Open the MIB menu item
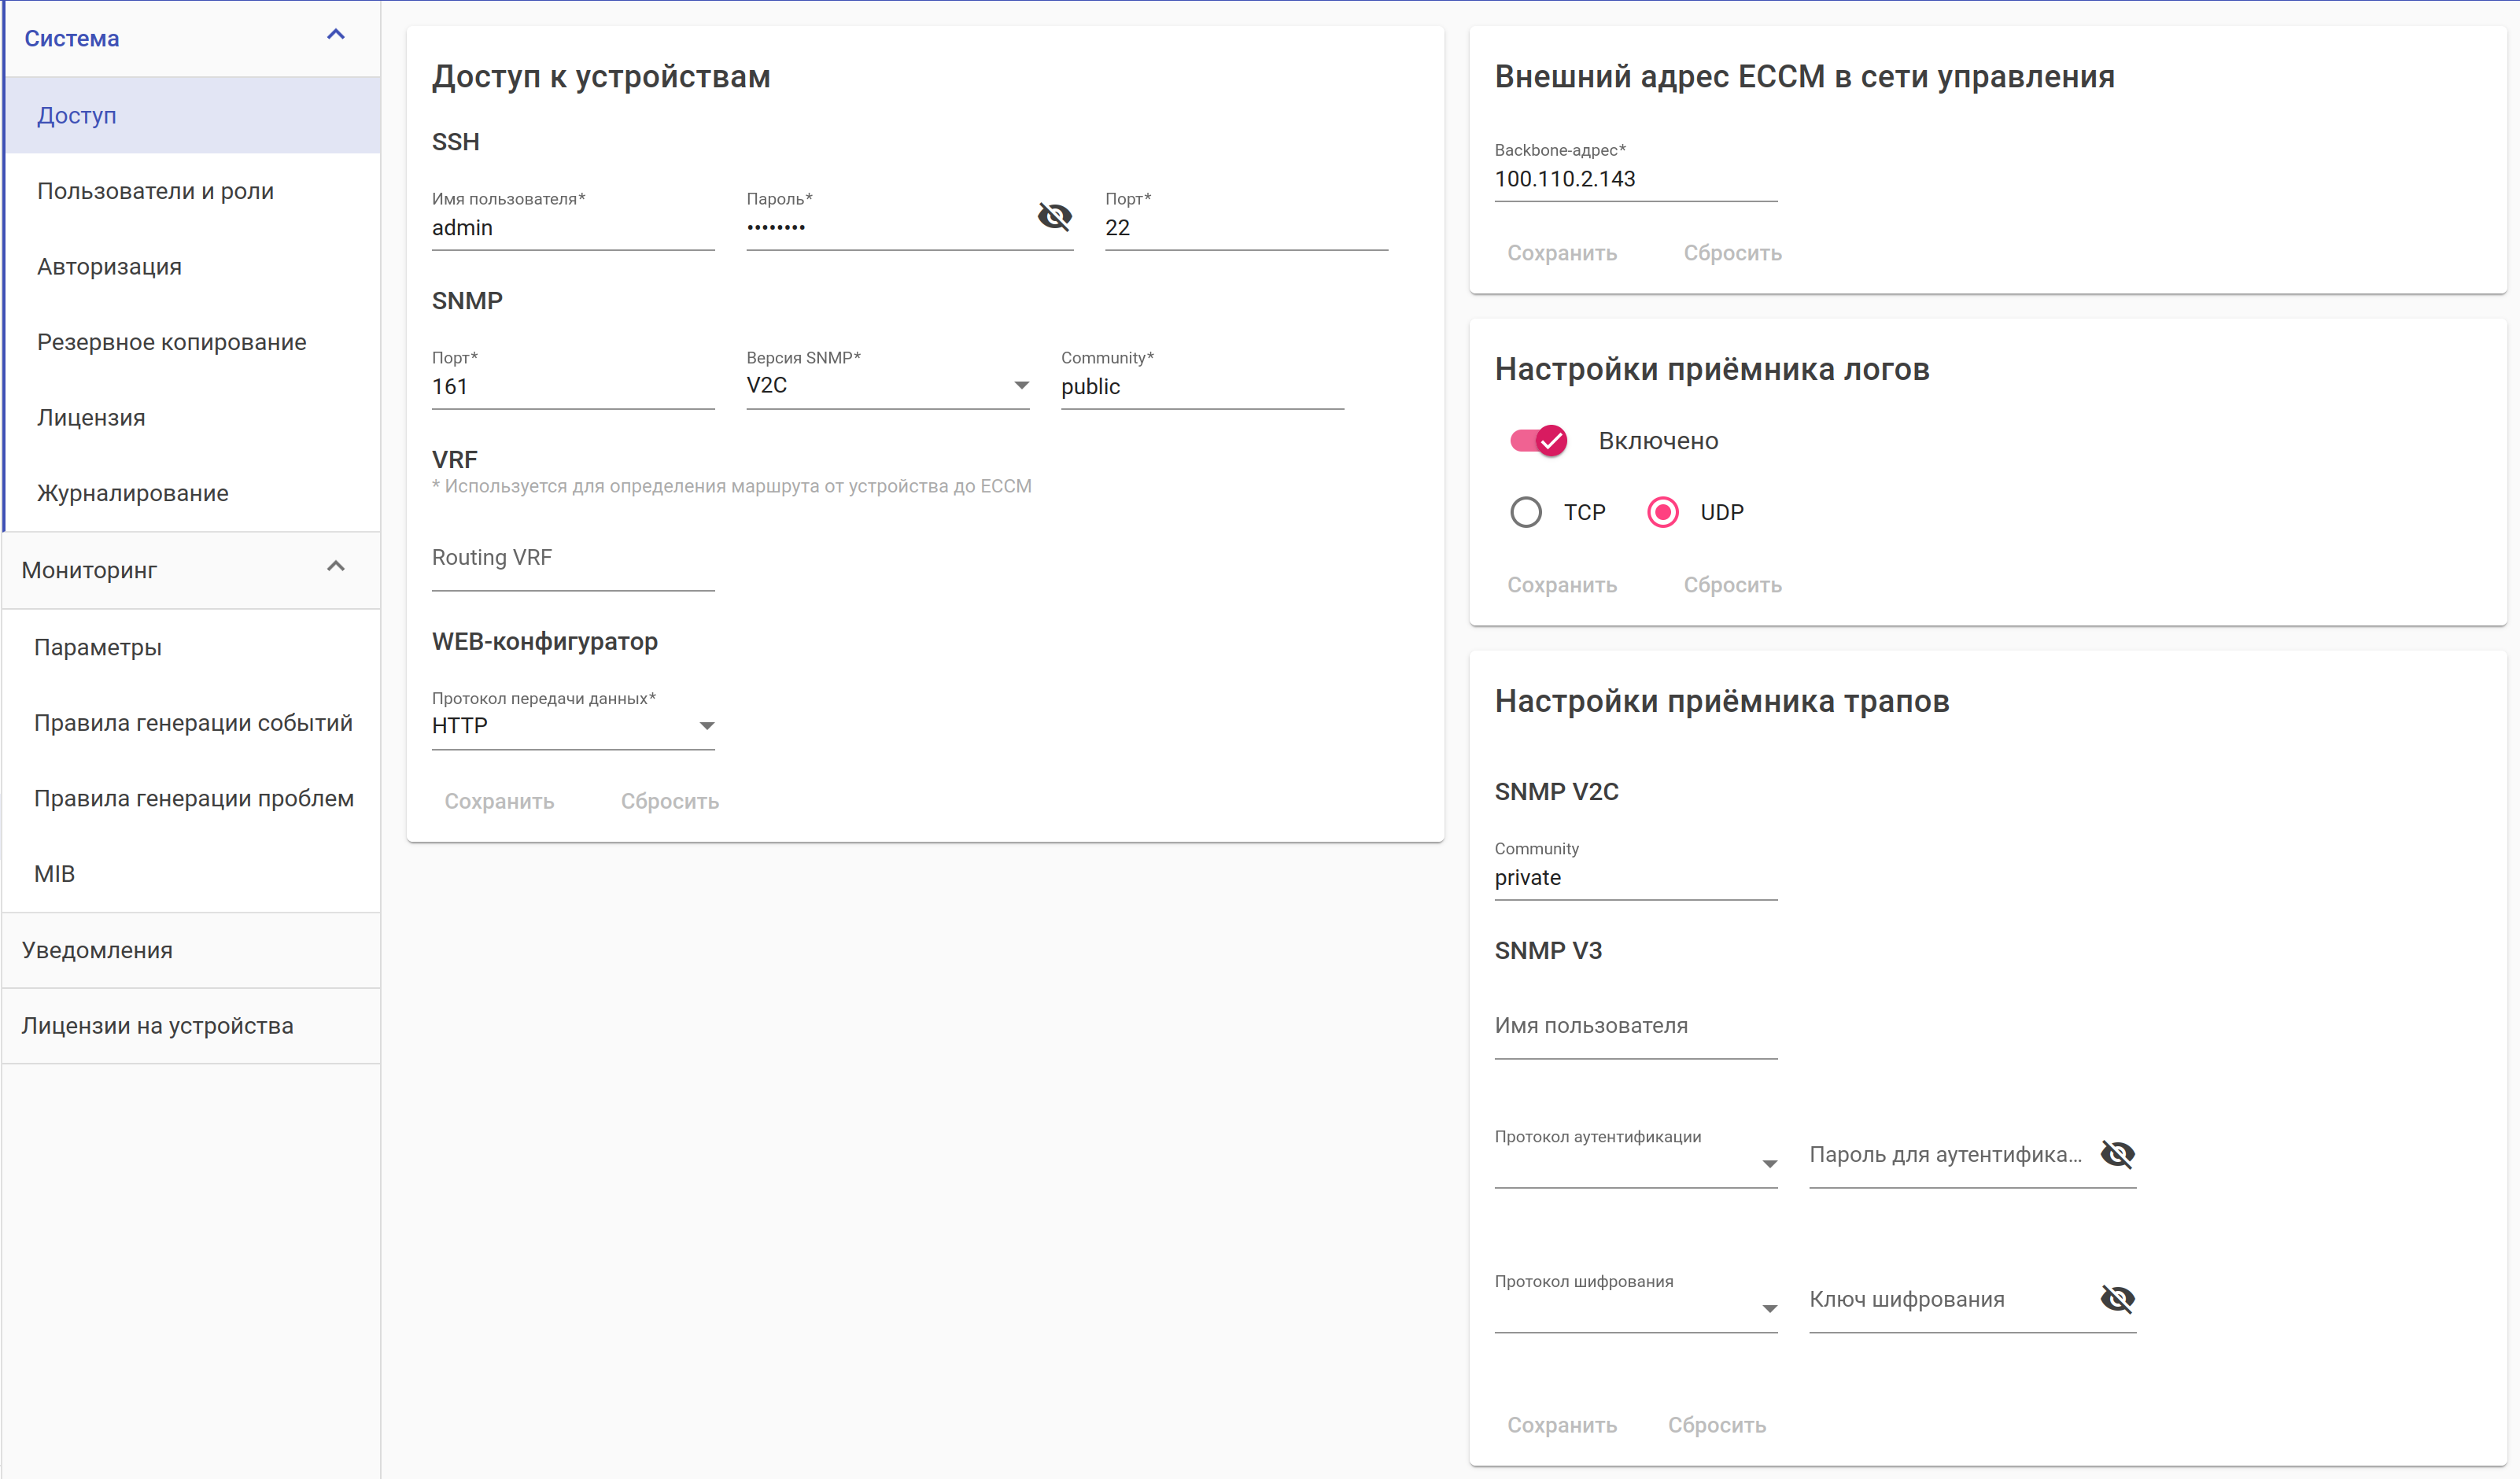Image resolution: width=2520 pixels, height=1479 pixels. [54, 874]
